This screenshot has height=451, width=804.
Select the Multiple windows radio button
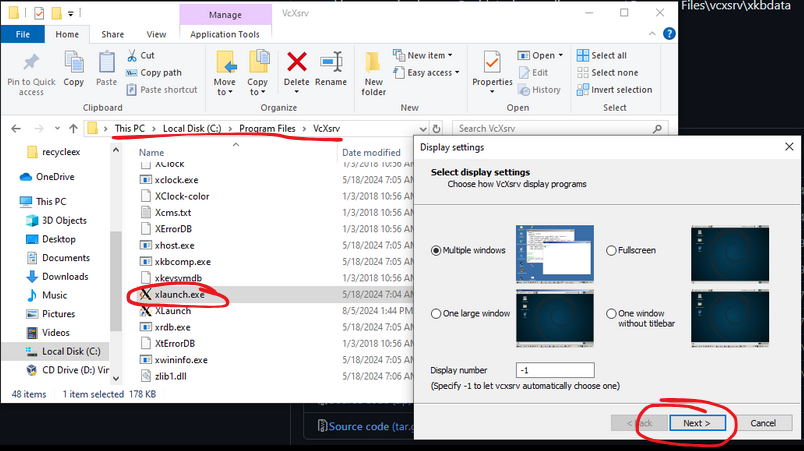click(436, 251)
